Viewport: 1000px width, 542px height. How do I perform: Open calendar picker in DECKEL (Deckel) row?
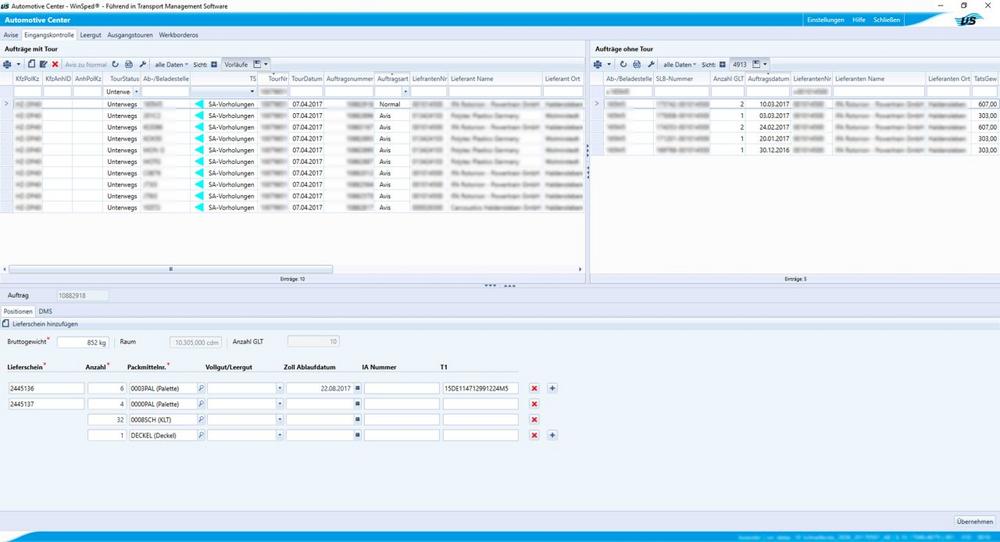[358, 435]
